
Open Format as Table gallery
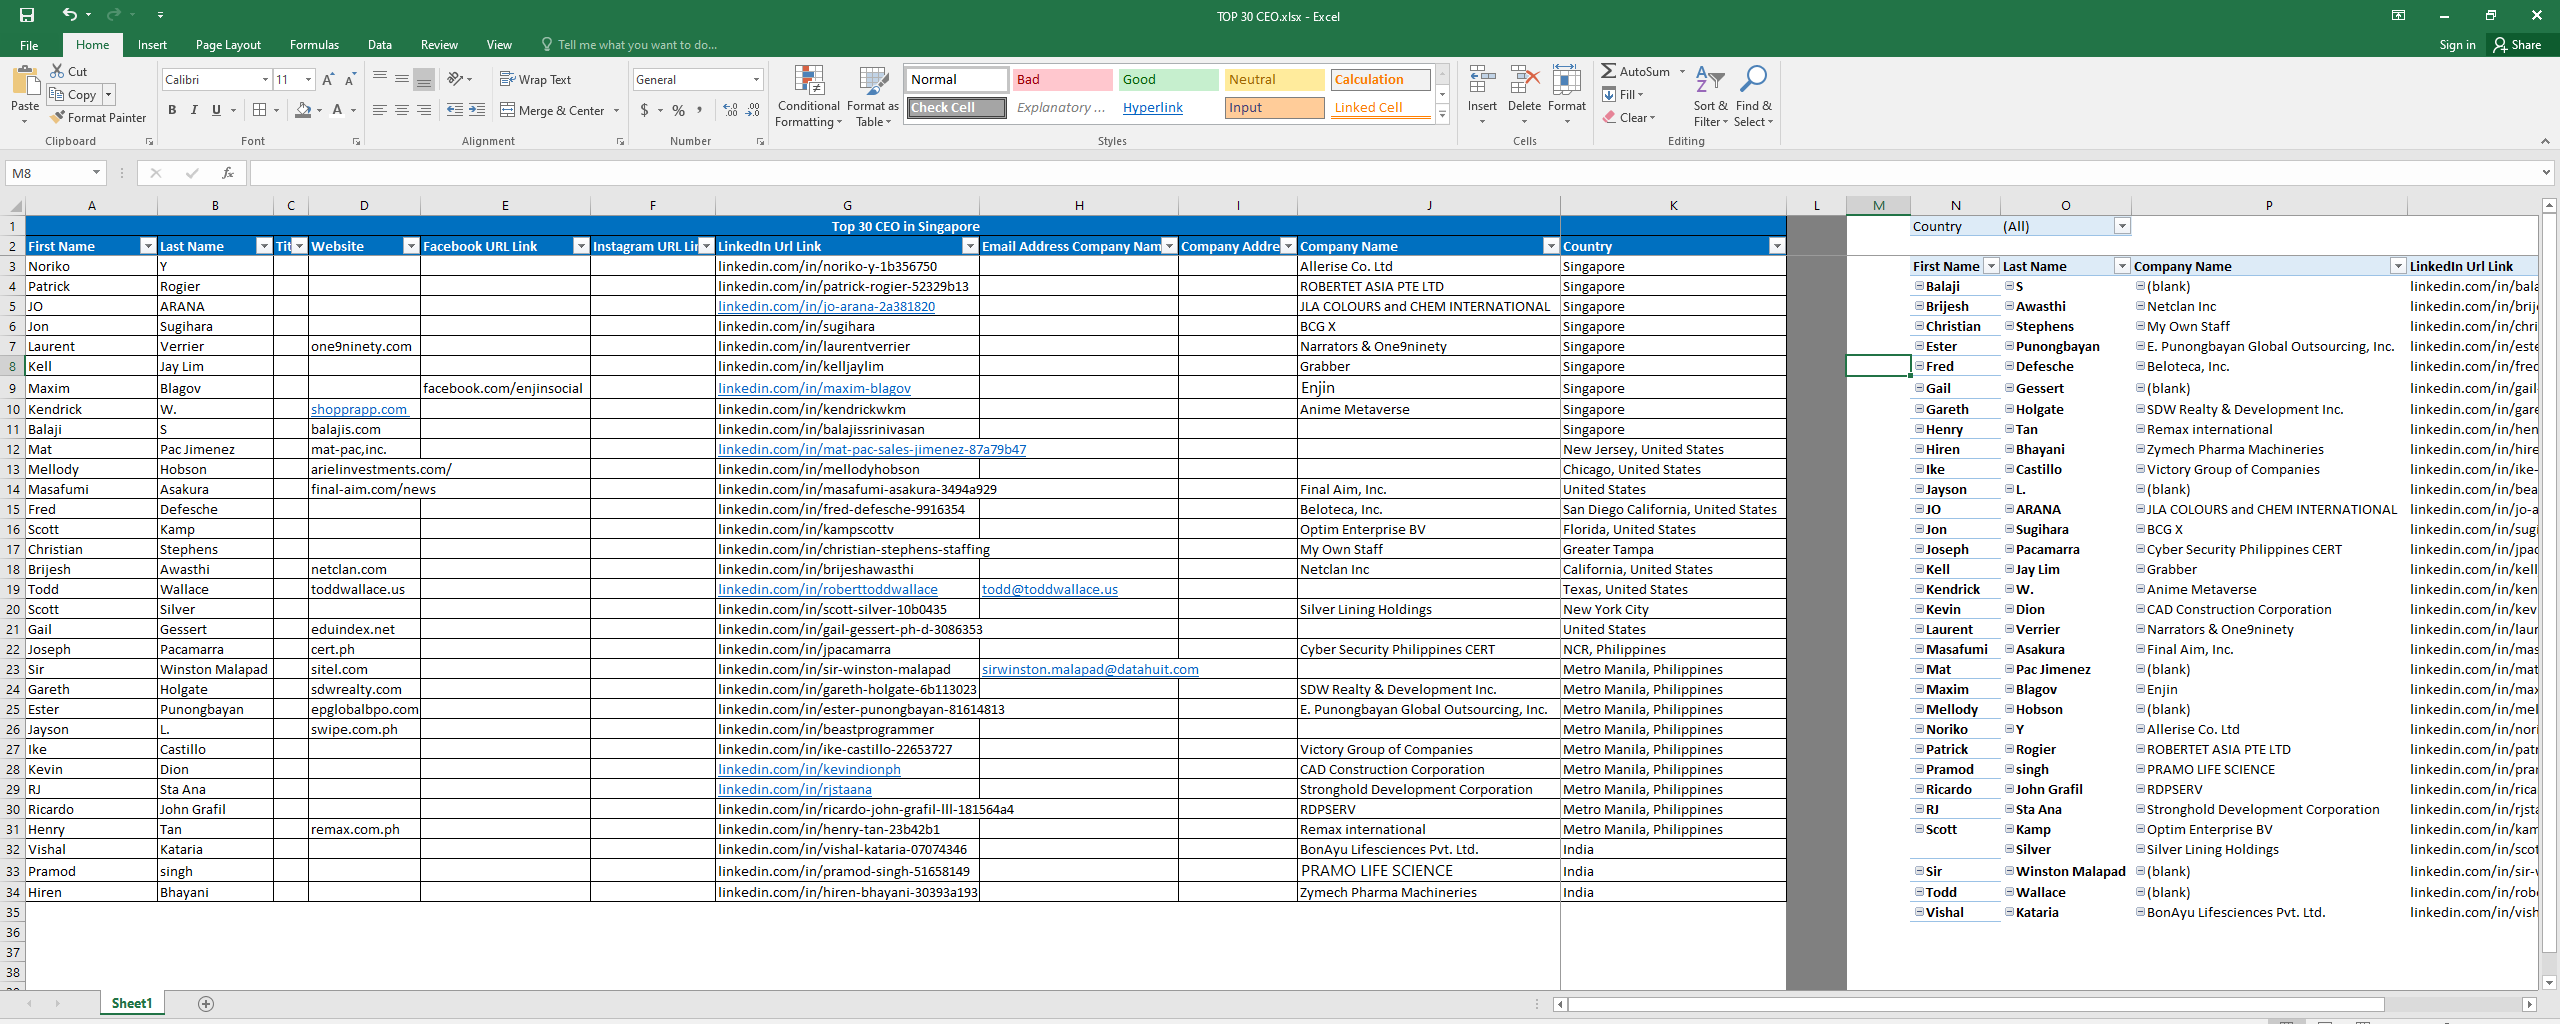click(x=873, y=96)
